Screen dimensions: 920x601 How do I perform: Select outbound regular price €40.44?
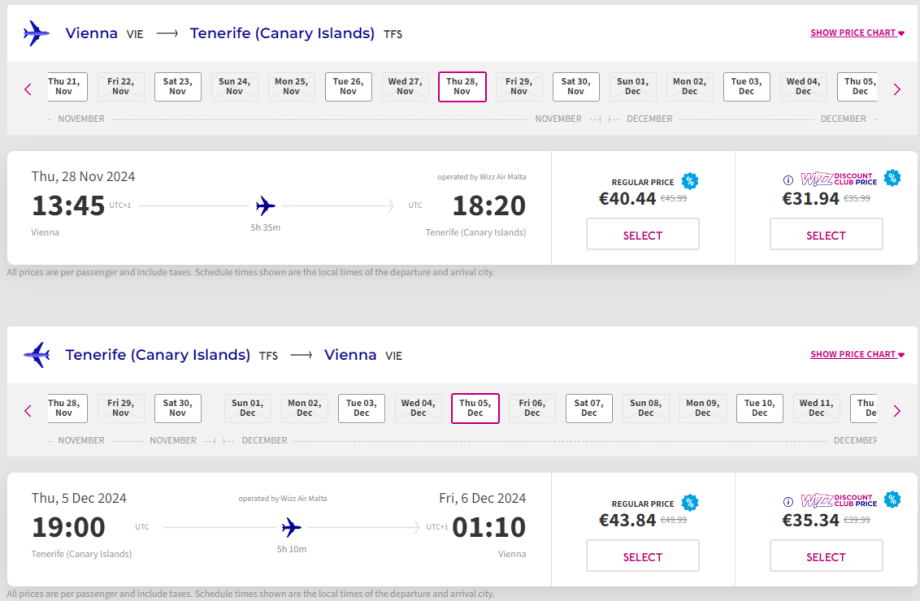click(642, 235)
